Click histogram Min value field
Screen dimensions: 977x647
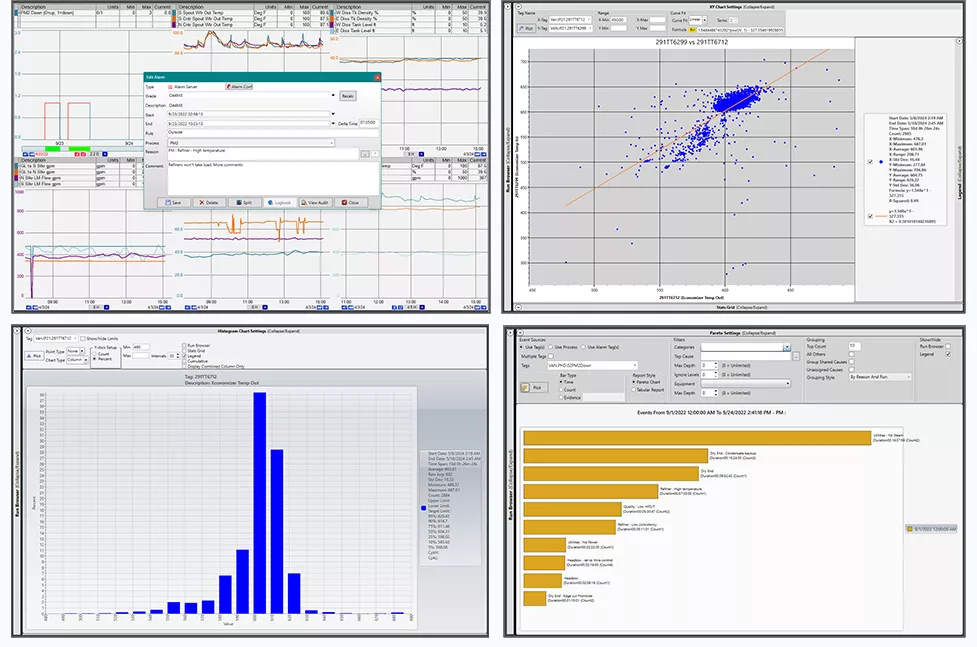coord(141,347)
